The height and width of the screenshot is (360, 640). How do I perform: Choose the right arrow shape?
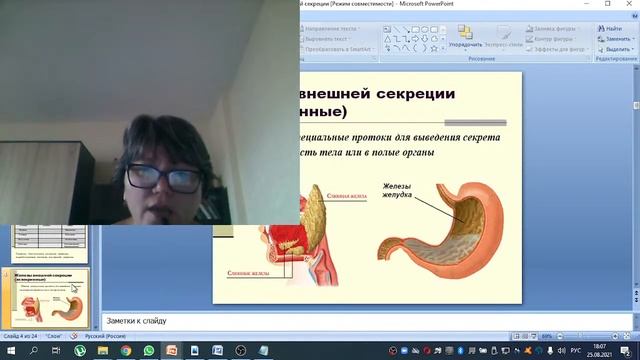pos(415,39)
